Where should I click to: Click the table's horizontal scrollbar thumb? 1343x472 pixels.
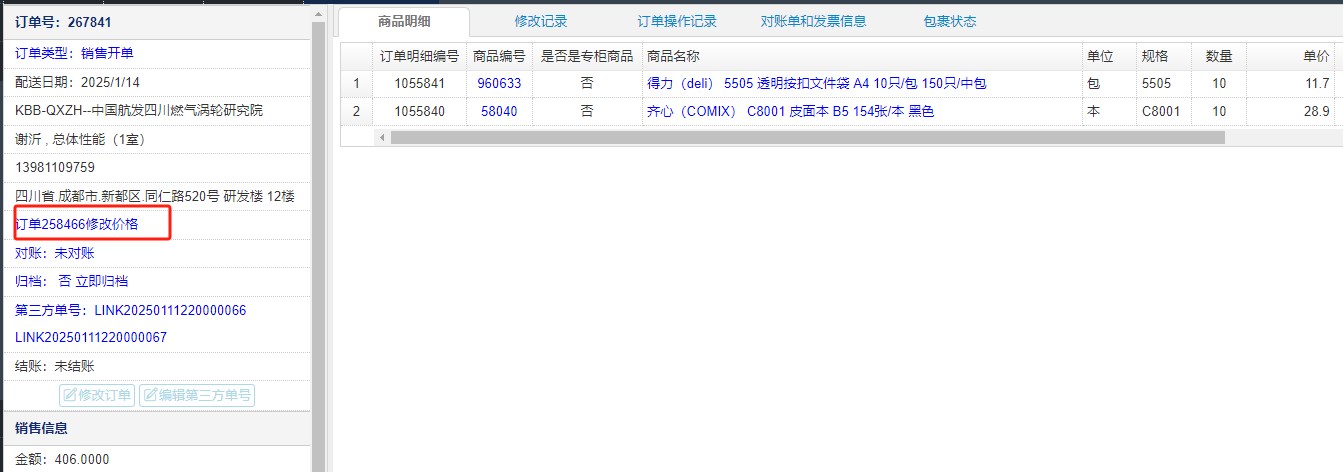coord(807,138)
